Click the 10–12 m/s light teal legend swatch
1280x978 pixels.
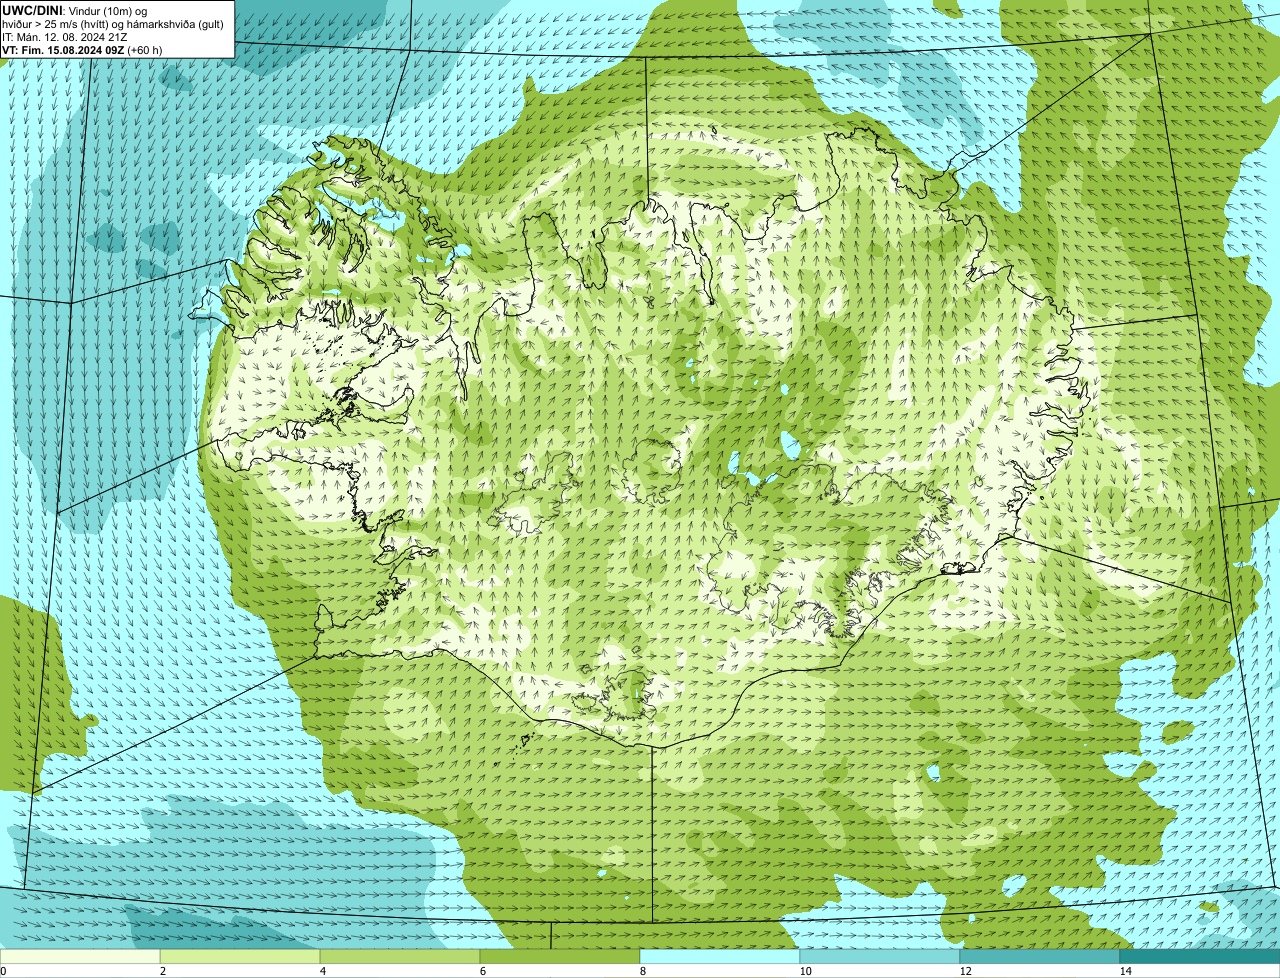point(880,956)
